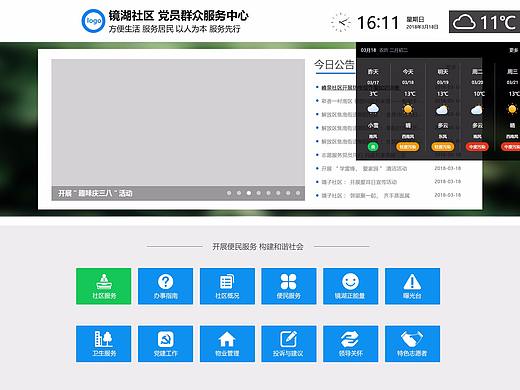Click the green air-quality badge under 昨天
Image resolution: width=520 pixels, height=390 pixels.
[373, 147]
